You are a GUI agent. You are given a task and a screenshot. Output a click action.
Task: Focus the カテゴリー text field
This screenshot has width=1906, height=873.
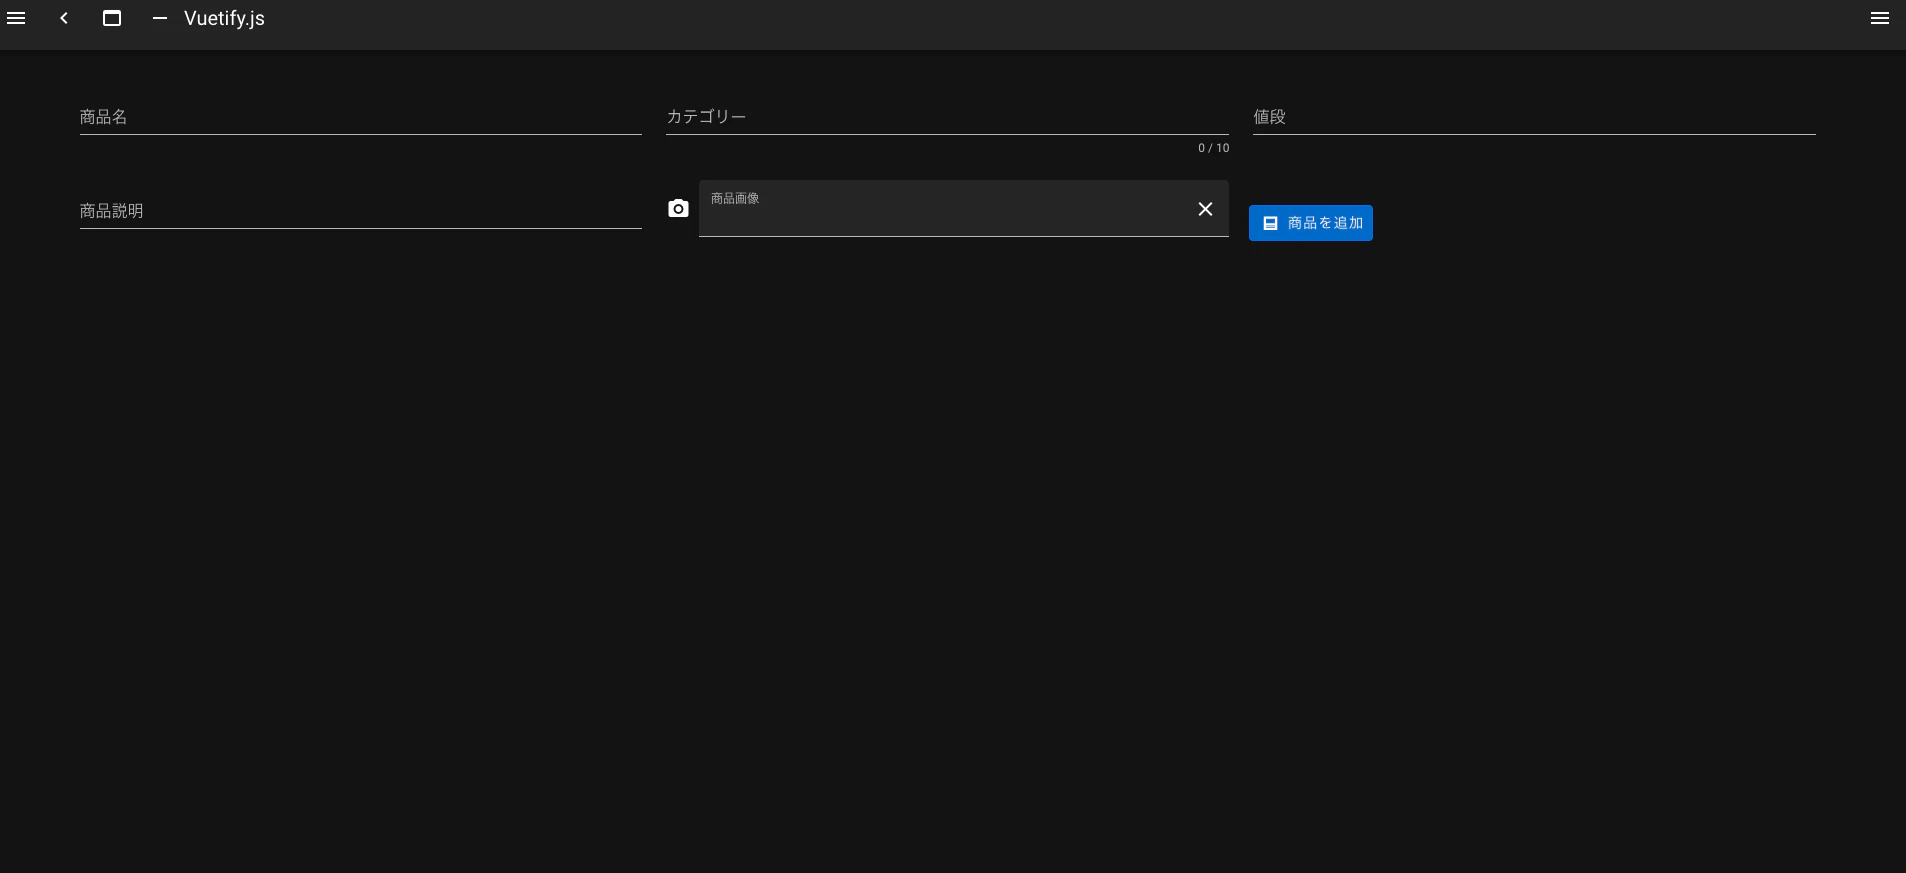[947, 117]
